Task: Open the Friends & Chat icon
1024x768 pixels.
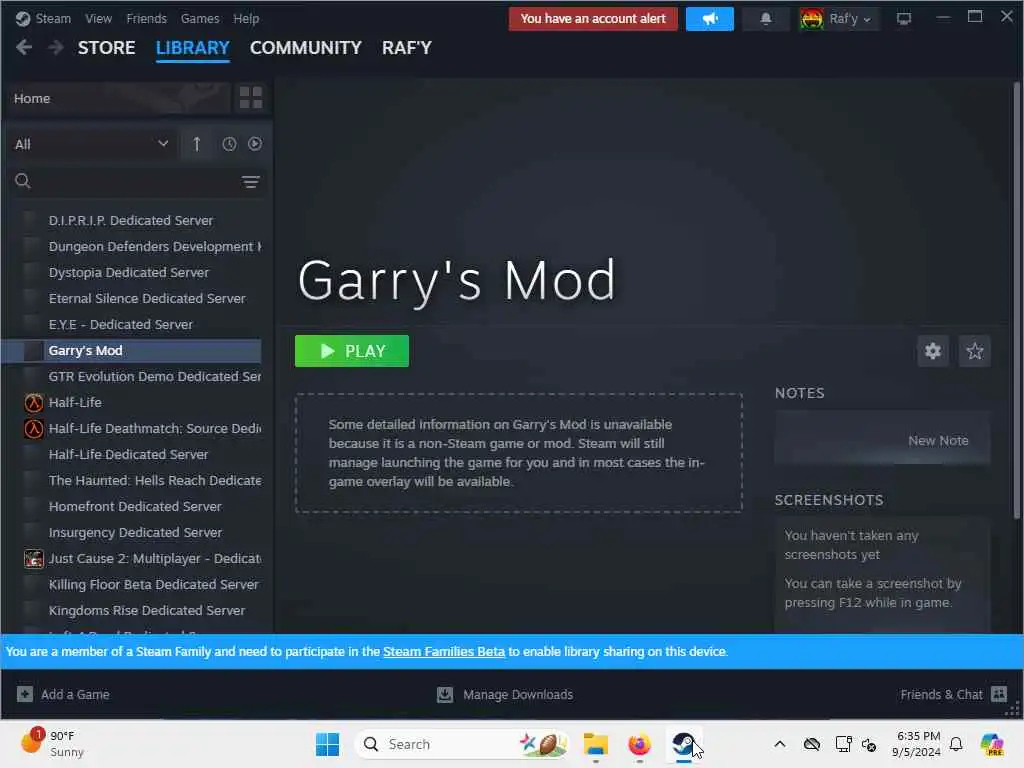Action: (999, 694)
